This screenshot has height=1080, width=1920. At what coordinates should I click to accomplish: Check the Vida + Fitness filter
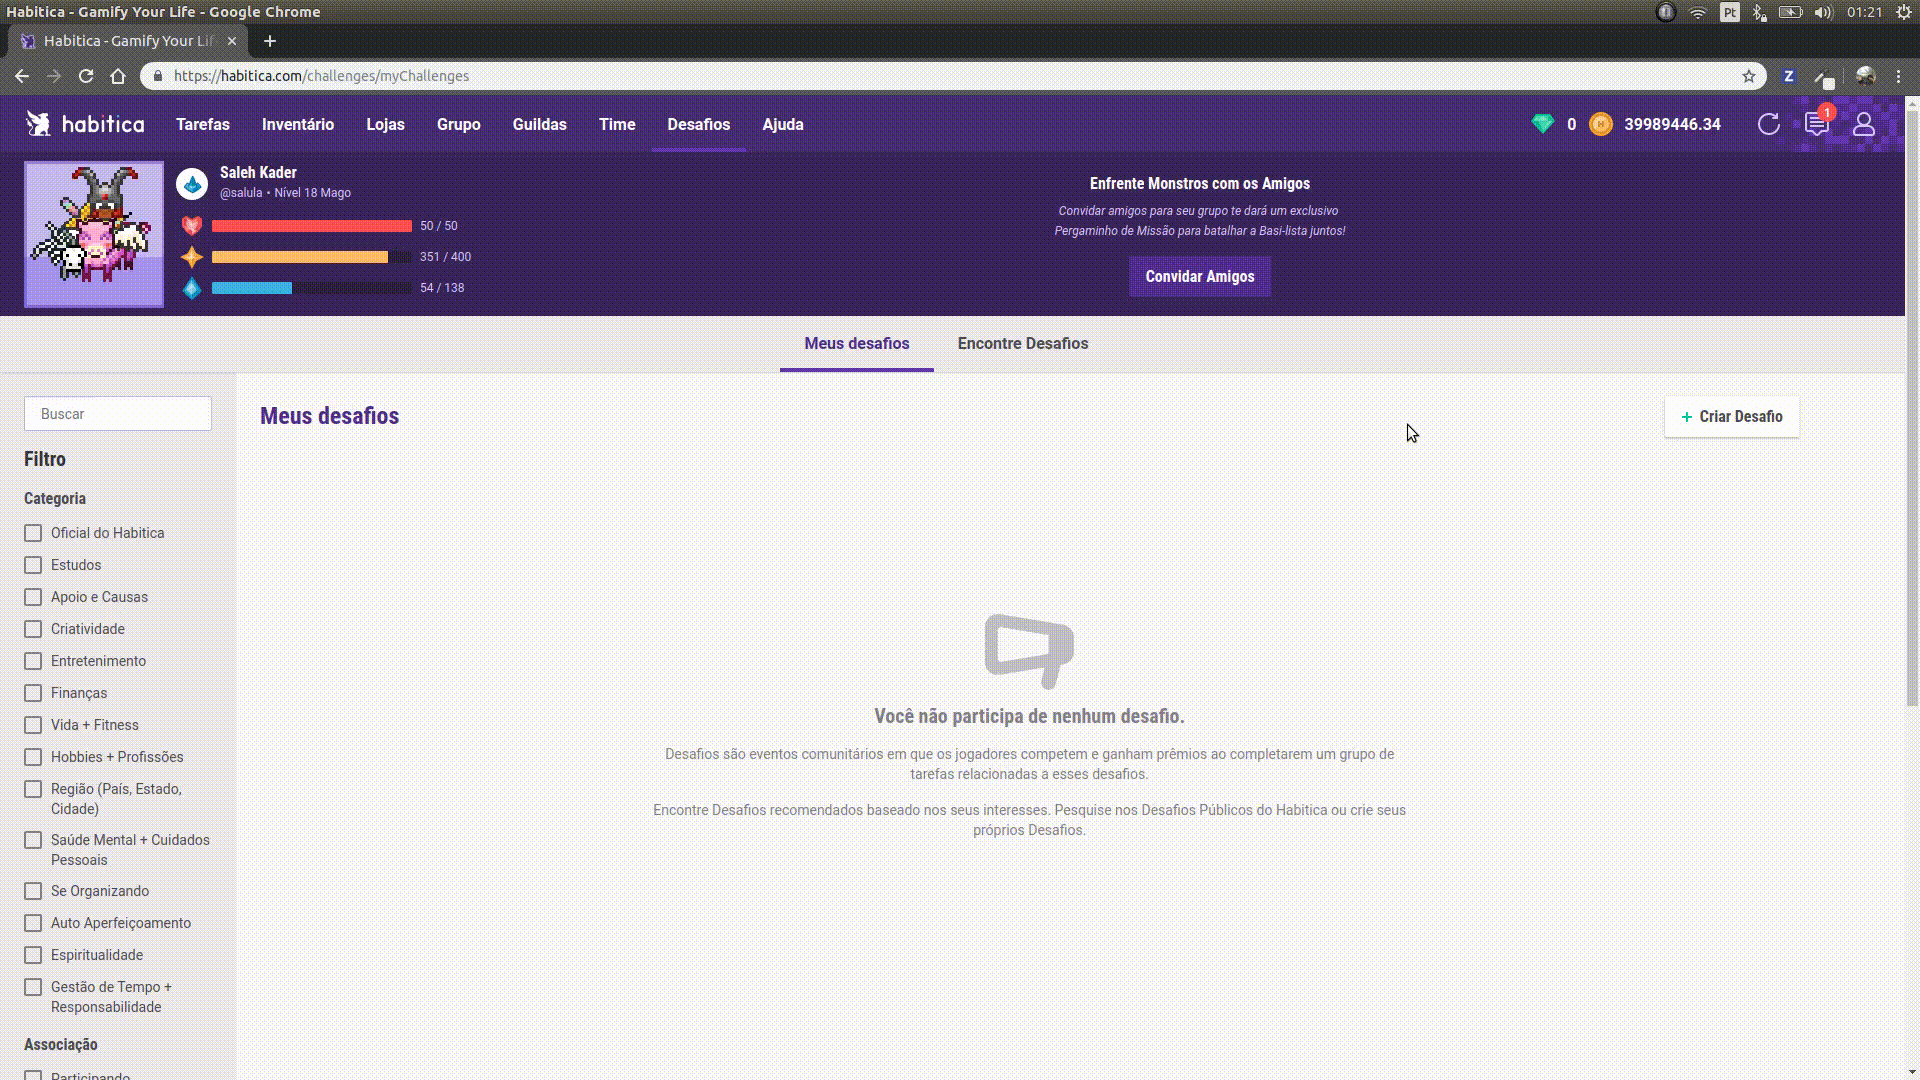pos(33,725)
